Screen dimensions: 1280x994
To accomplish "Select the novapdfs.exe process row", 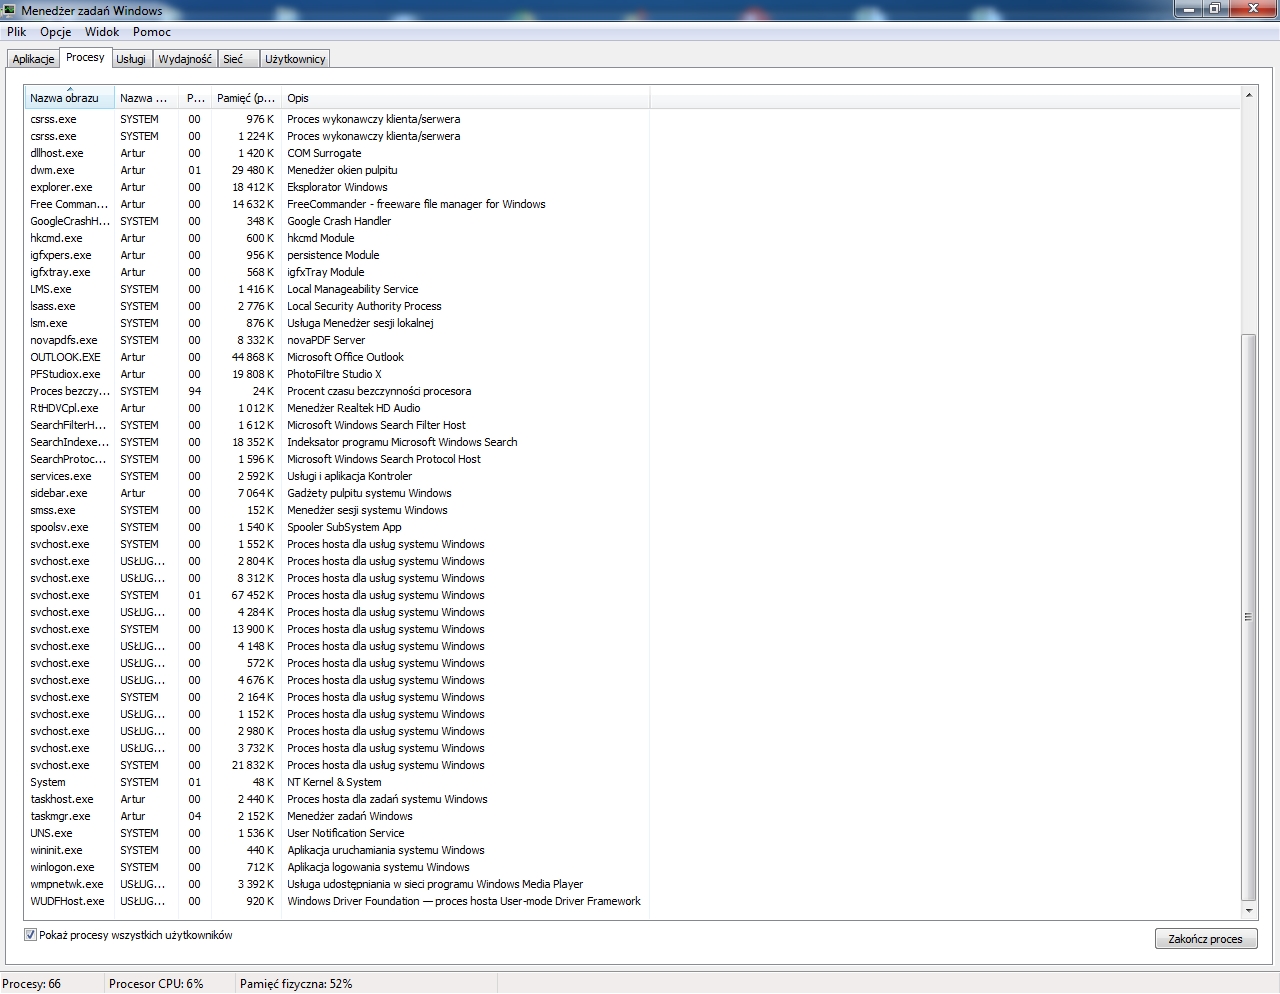I will 337,340.
